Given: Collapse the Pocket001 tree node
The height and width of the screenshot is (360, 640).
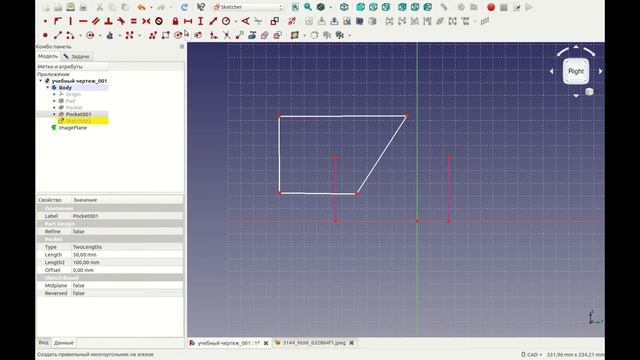Looking at the screenshot, I should click(x=54, y=114).
